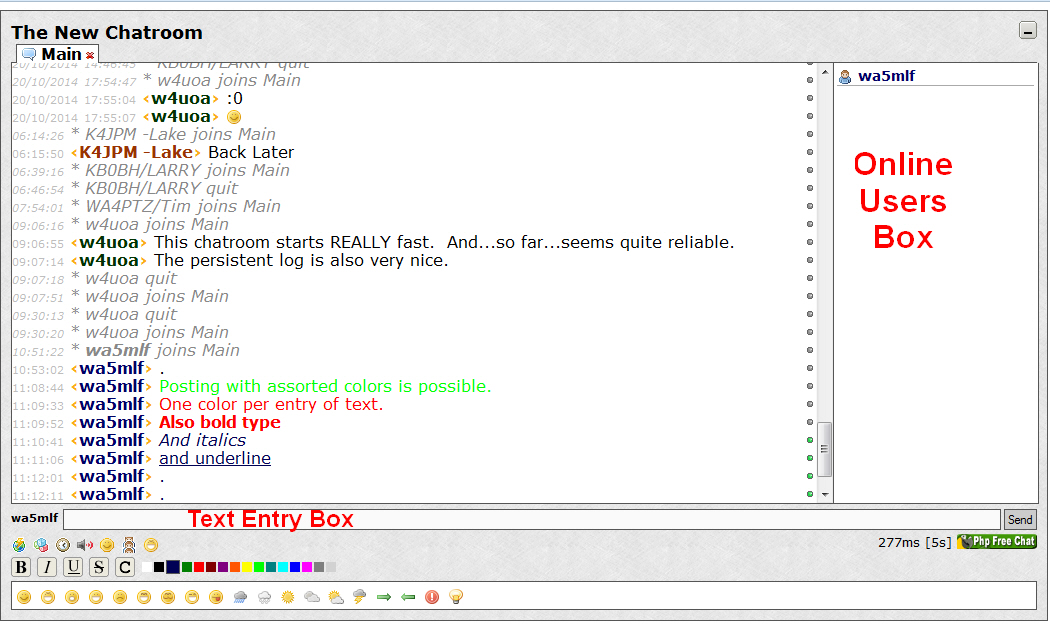The width and height of the screenshot is (1050, 627).
Task: Pick the purple text color swatch
Action: [223, 567]
